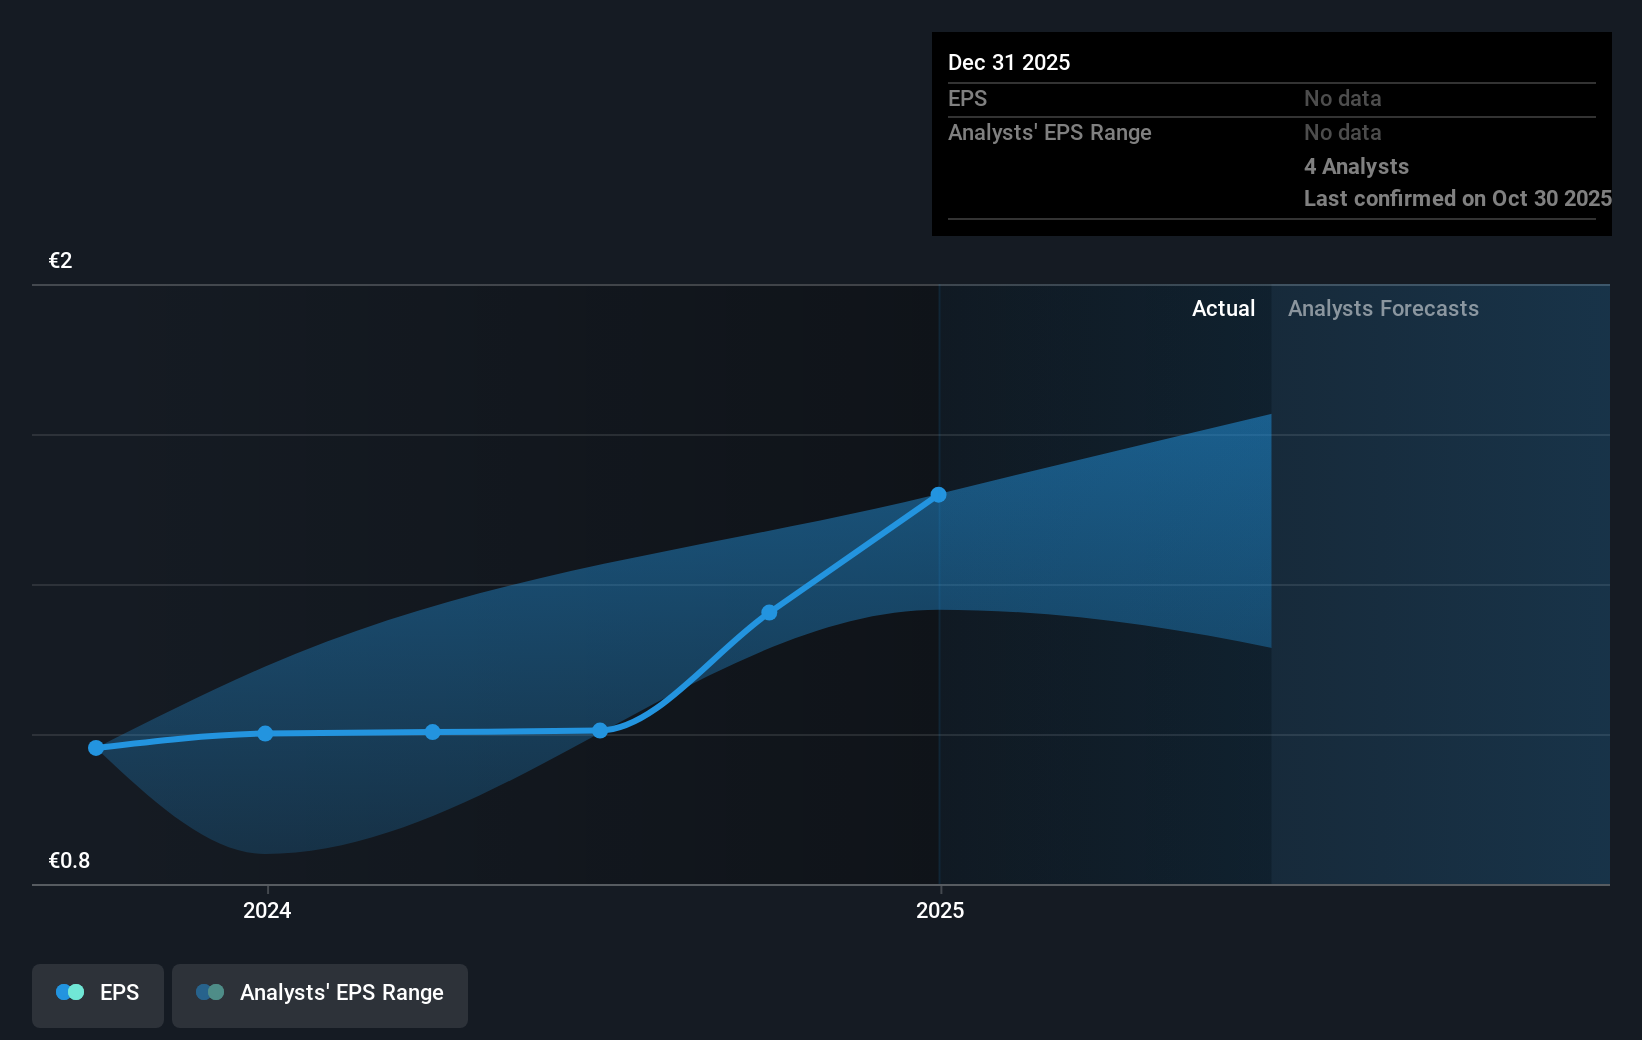Click the 4 Analysts link
This screenshot has height=1040, width=1642.
pos(1356,166)
